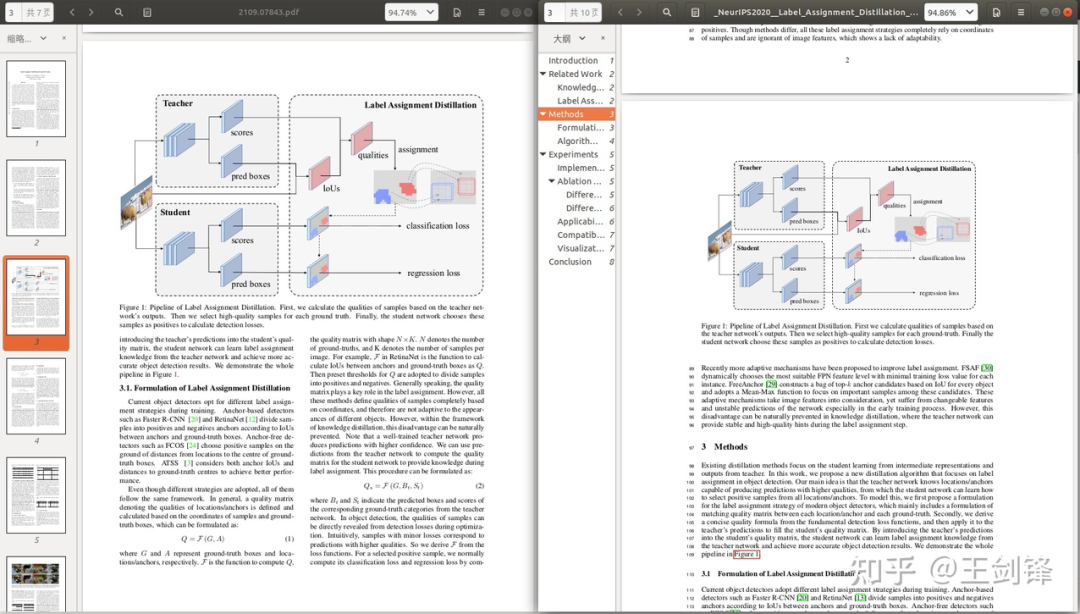Select Introduction in outline
This screenshot has width=1080, height=614.
pos(573,61)
